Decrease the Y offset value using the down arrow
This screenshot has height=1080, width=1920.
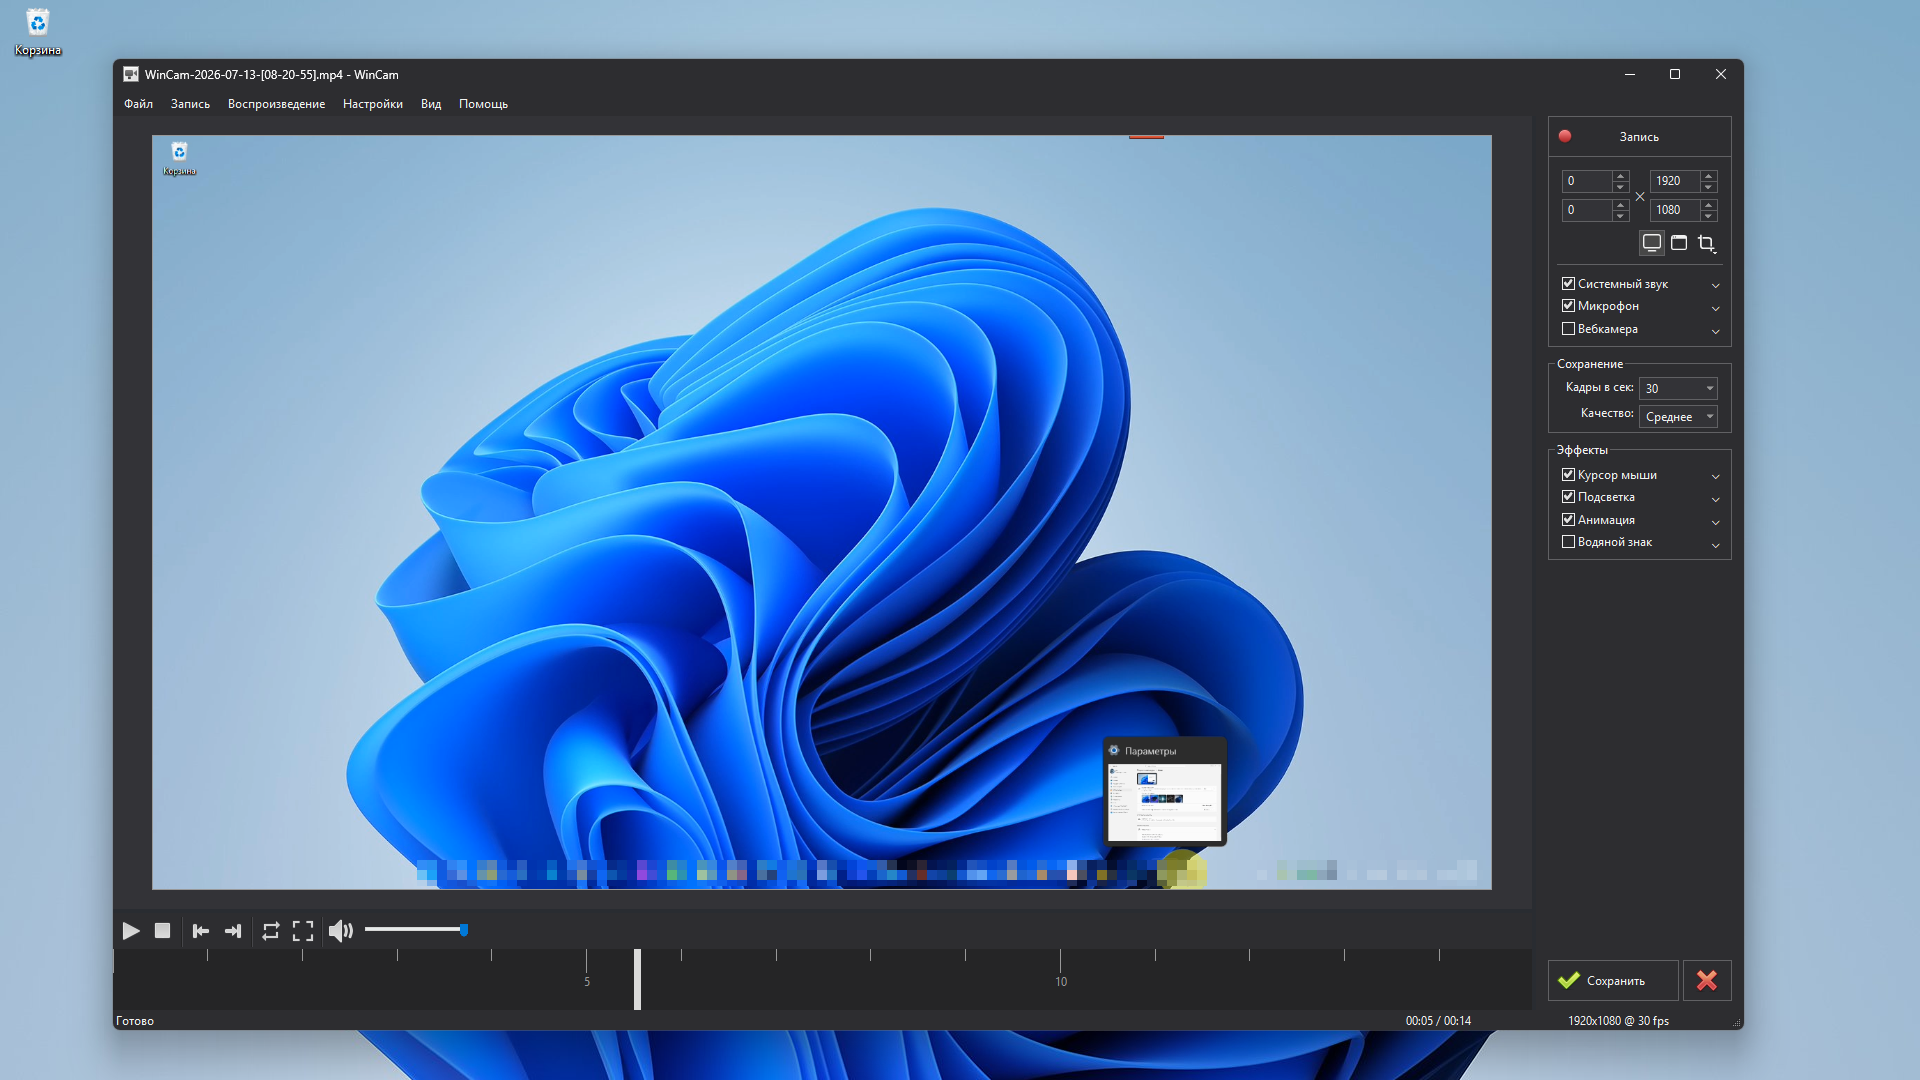tap(1621, 216)
